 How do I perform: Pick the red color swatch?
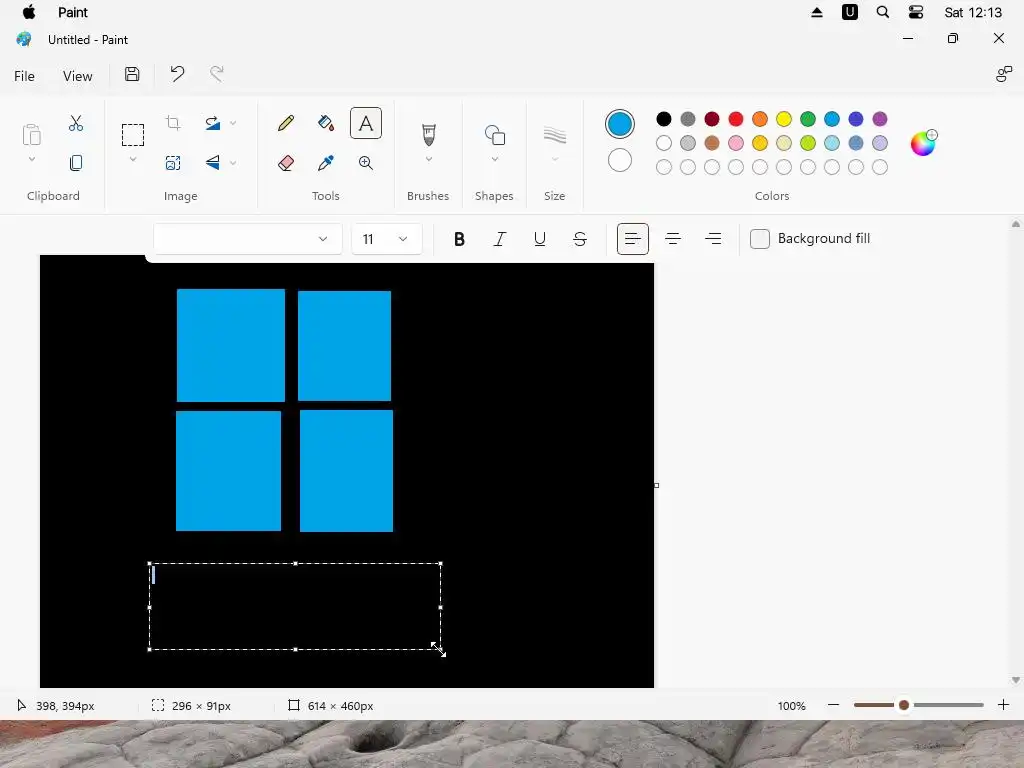click(736, 119)
